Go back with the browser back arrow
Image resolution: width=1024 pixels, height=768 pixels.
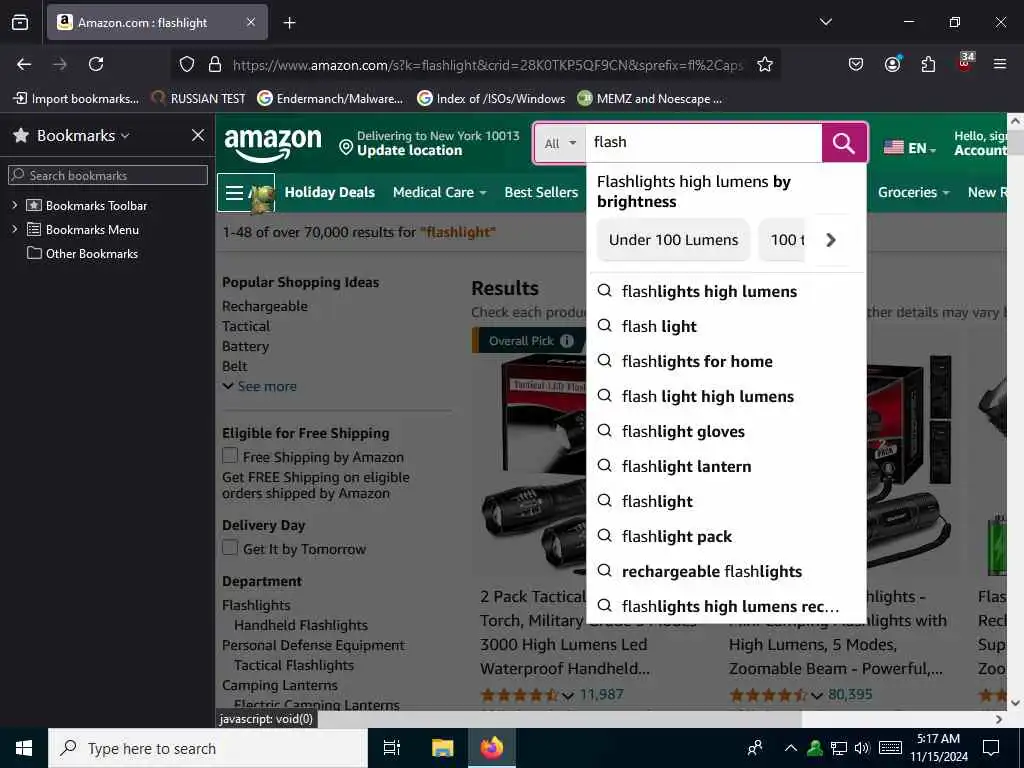[24, 64]
